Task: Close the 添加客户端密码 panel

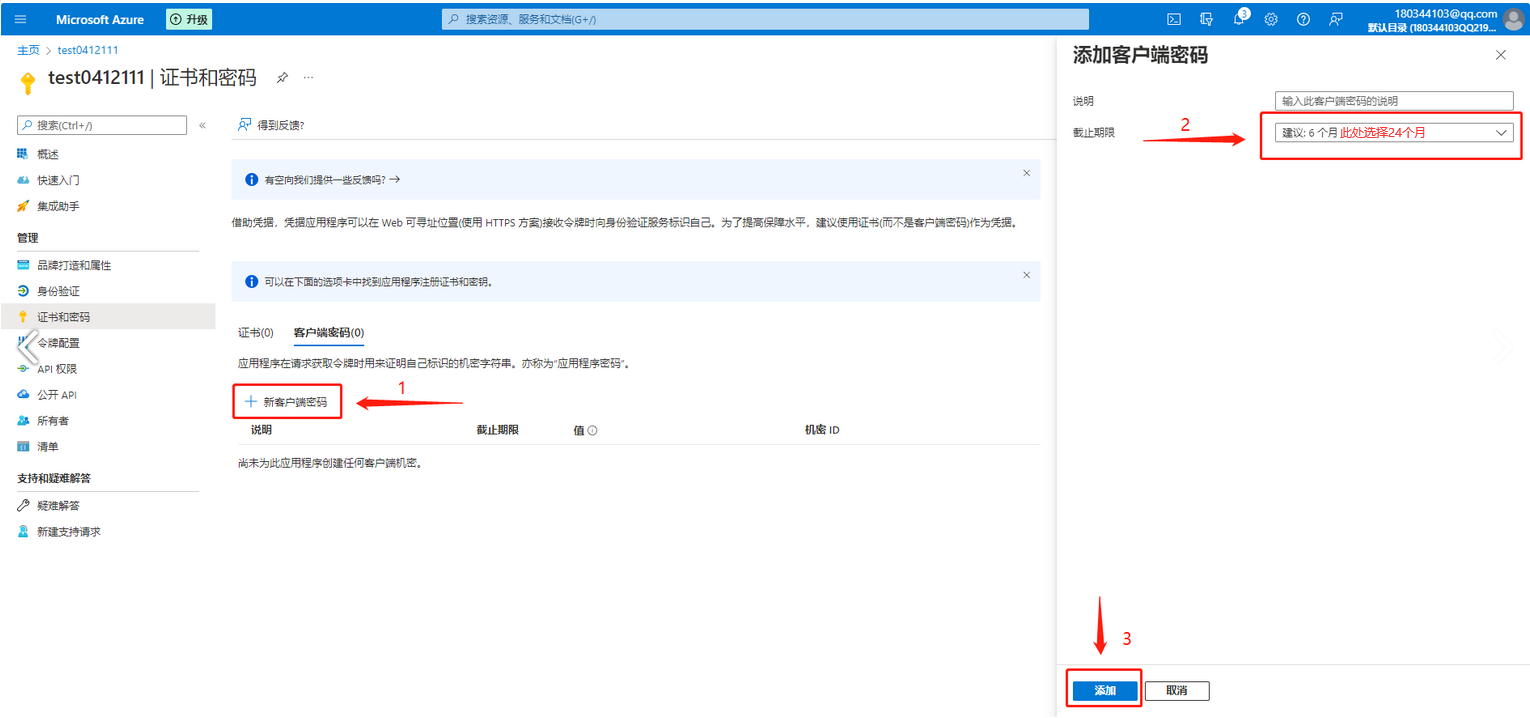Action: point(1500,56)
